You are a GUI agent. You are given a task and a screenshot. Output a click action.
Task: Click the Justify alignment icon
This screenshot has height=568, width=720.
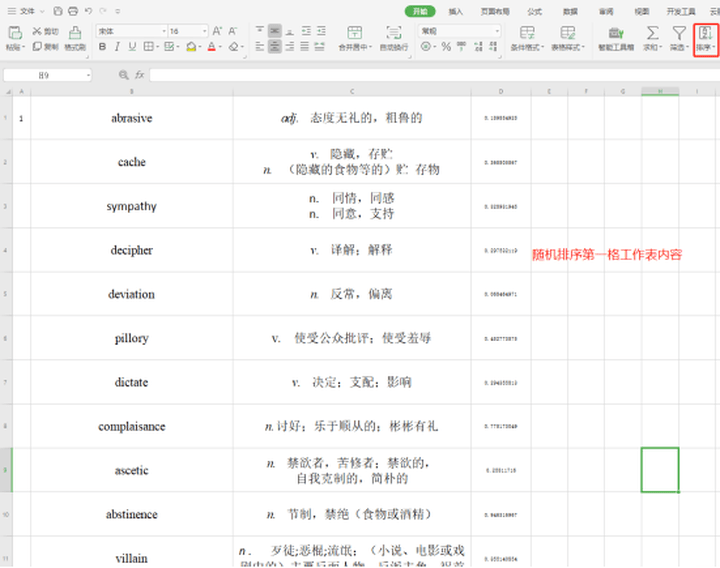click(x=305, y=46)
